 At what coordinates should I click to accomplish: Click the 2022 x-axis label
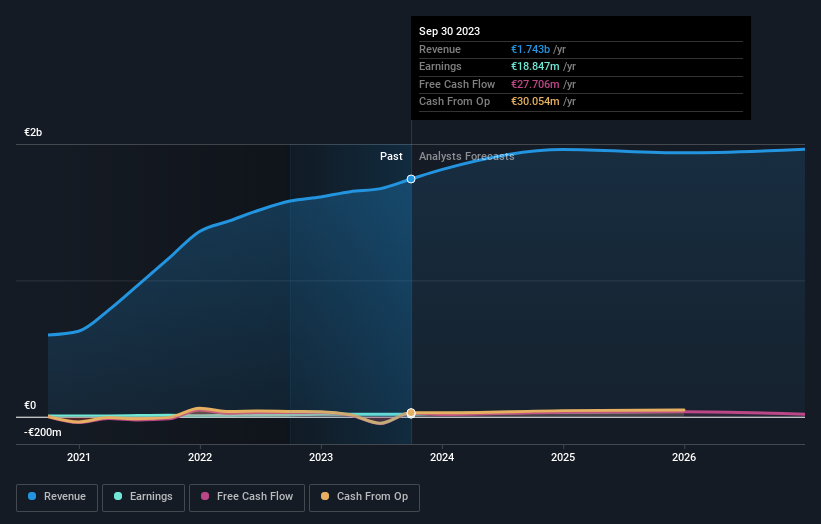200,457
